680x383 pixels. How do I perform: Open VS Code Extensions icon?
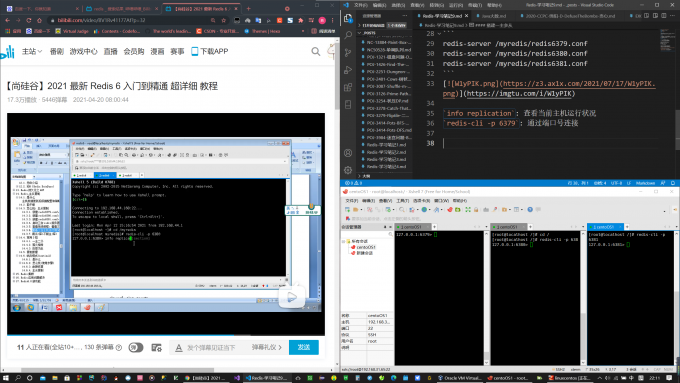pyautogui.click(x=348, y=87)
